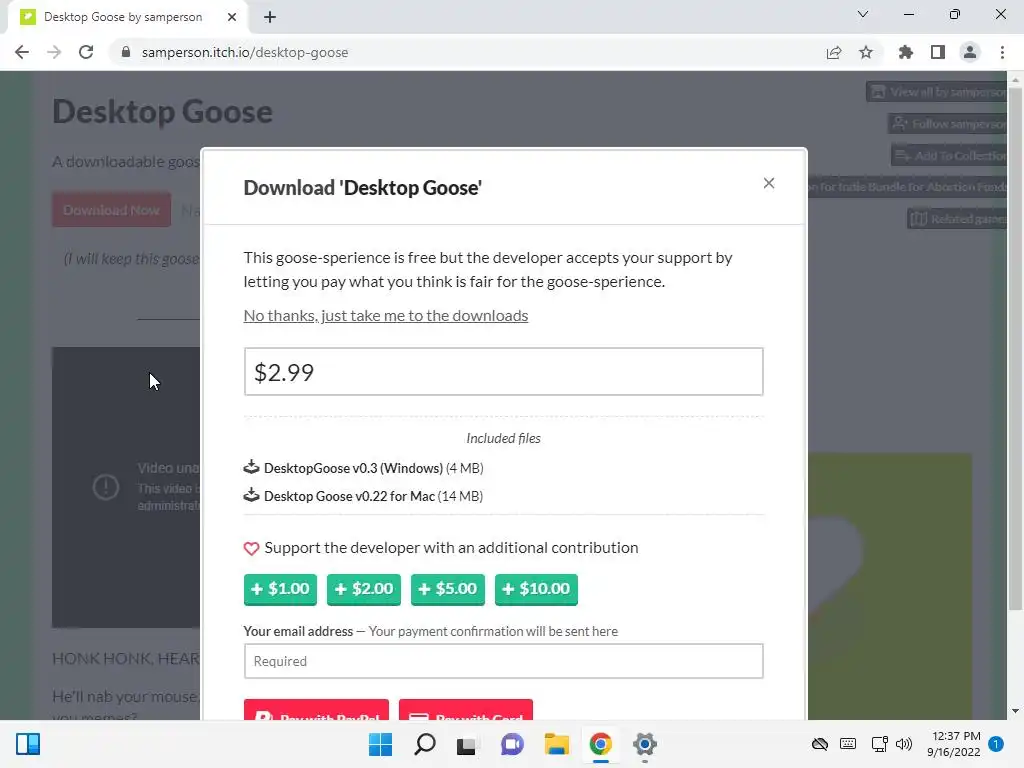Click 'Follow samperson' button

(x=948, y=123)
